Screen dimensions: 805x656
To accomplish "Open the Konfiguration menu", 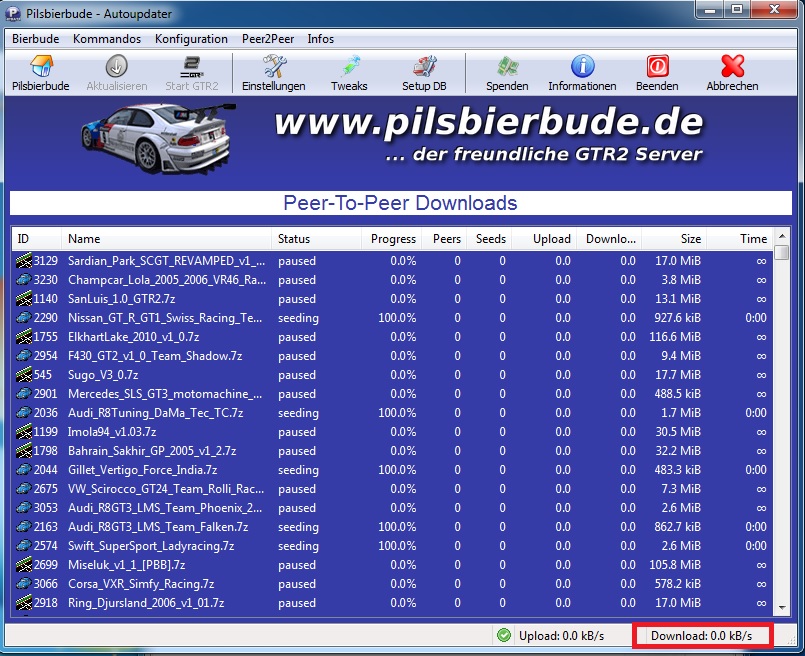I will click(x=191, y=39).
